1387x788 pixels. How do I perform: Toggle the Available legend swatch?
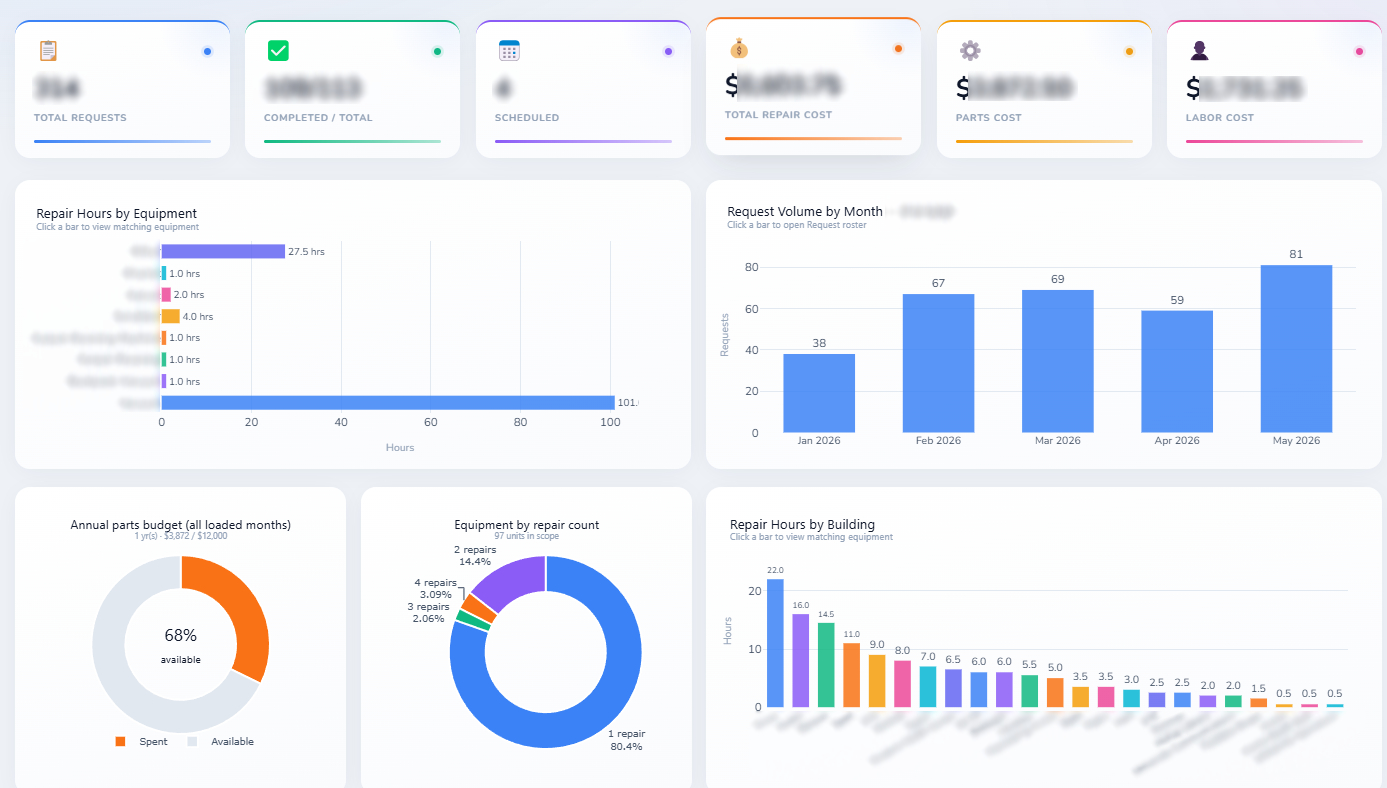coord(193,741)
